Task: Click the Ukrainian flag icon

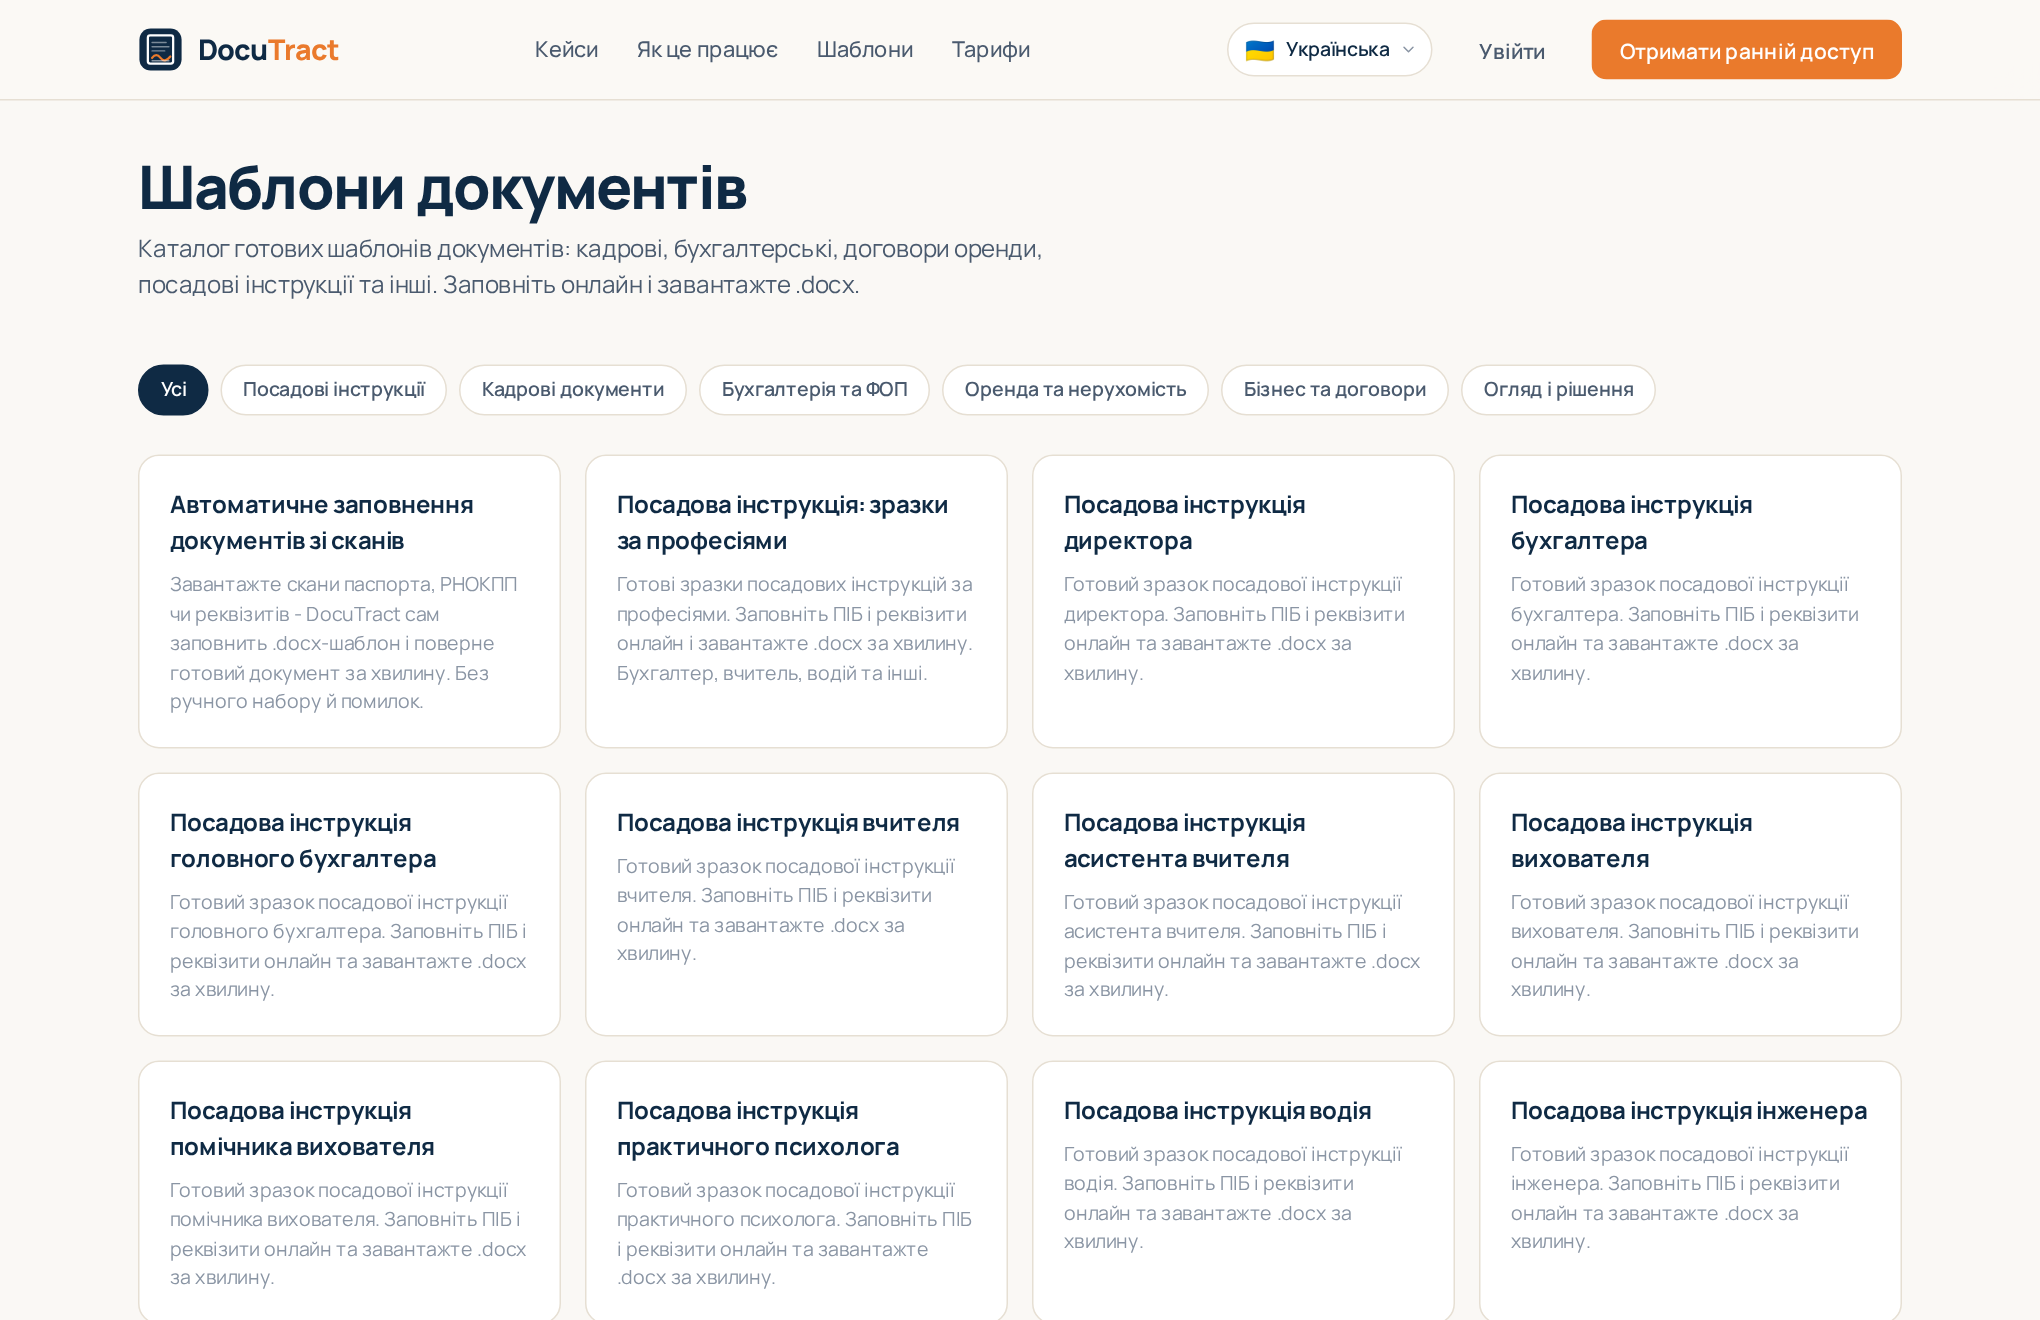Action: tap(1259, 50)
